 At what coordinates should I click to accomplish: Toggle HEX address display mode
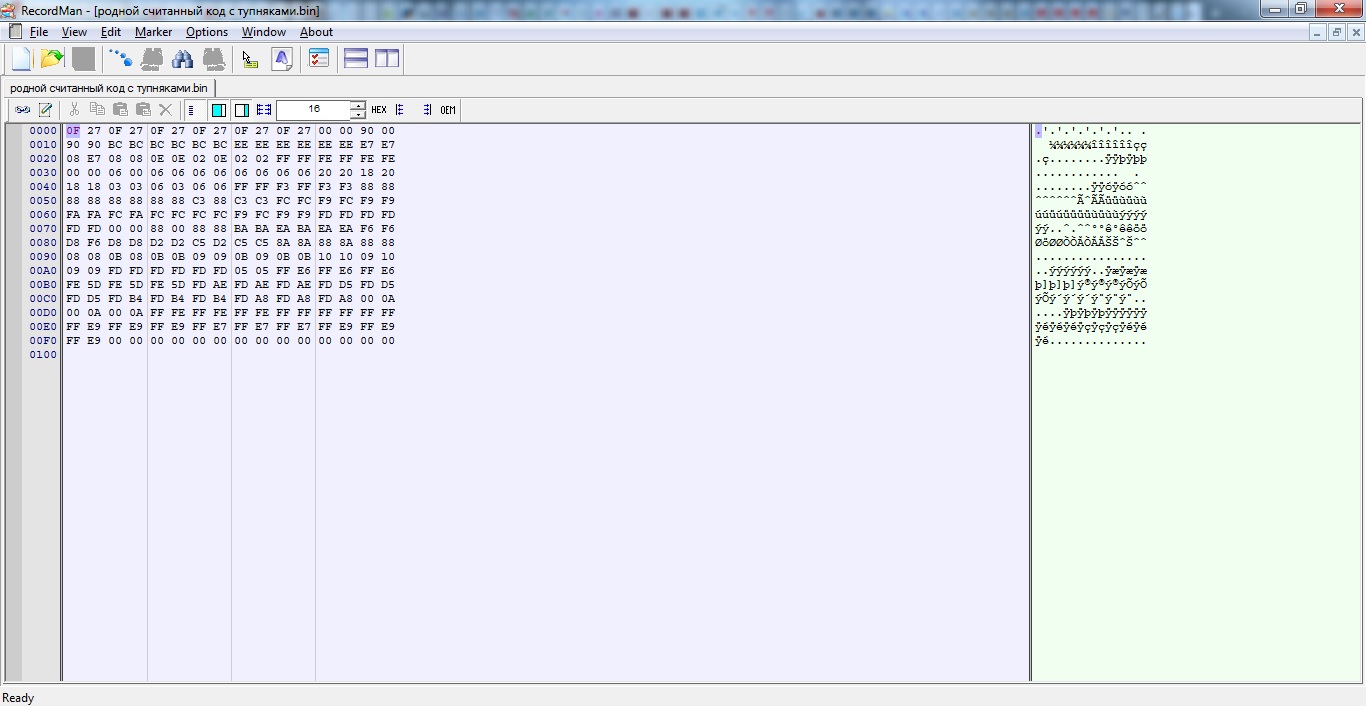379,110
